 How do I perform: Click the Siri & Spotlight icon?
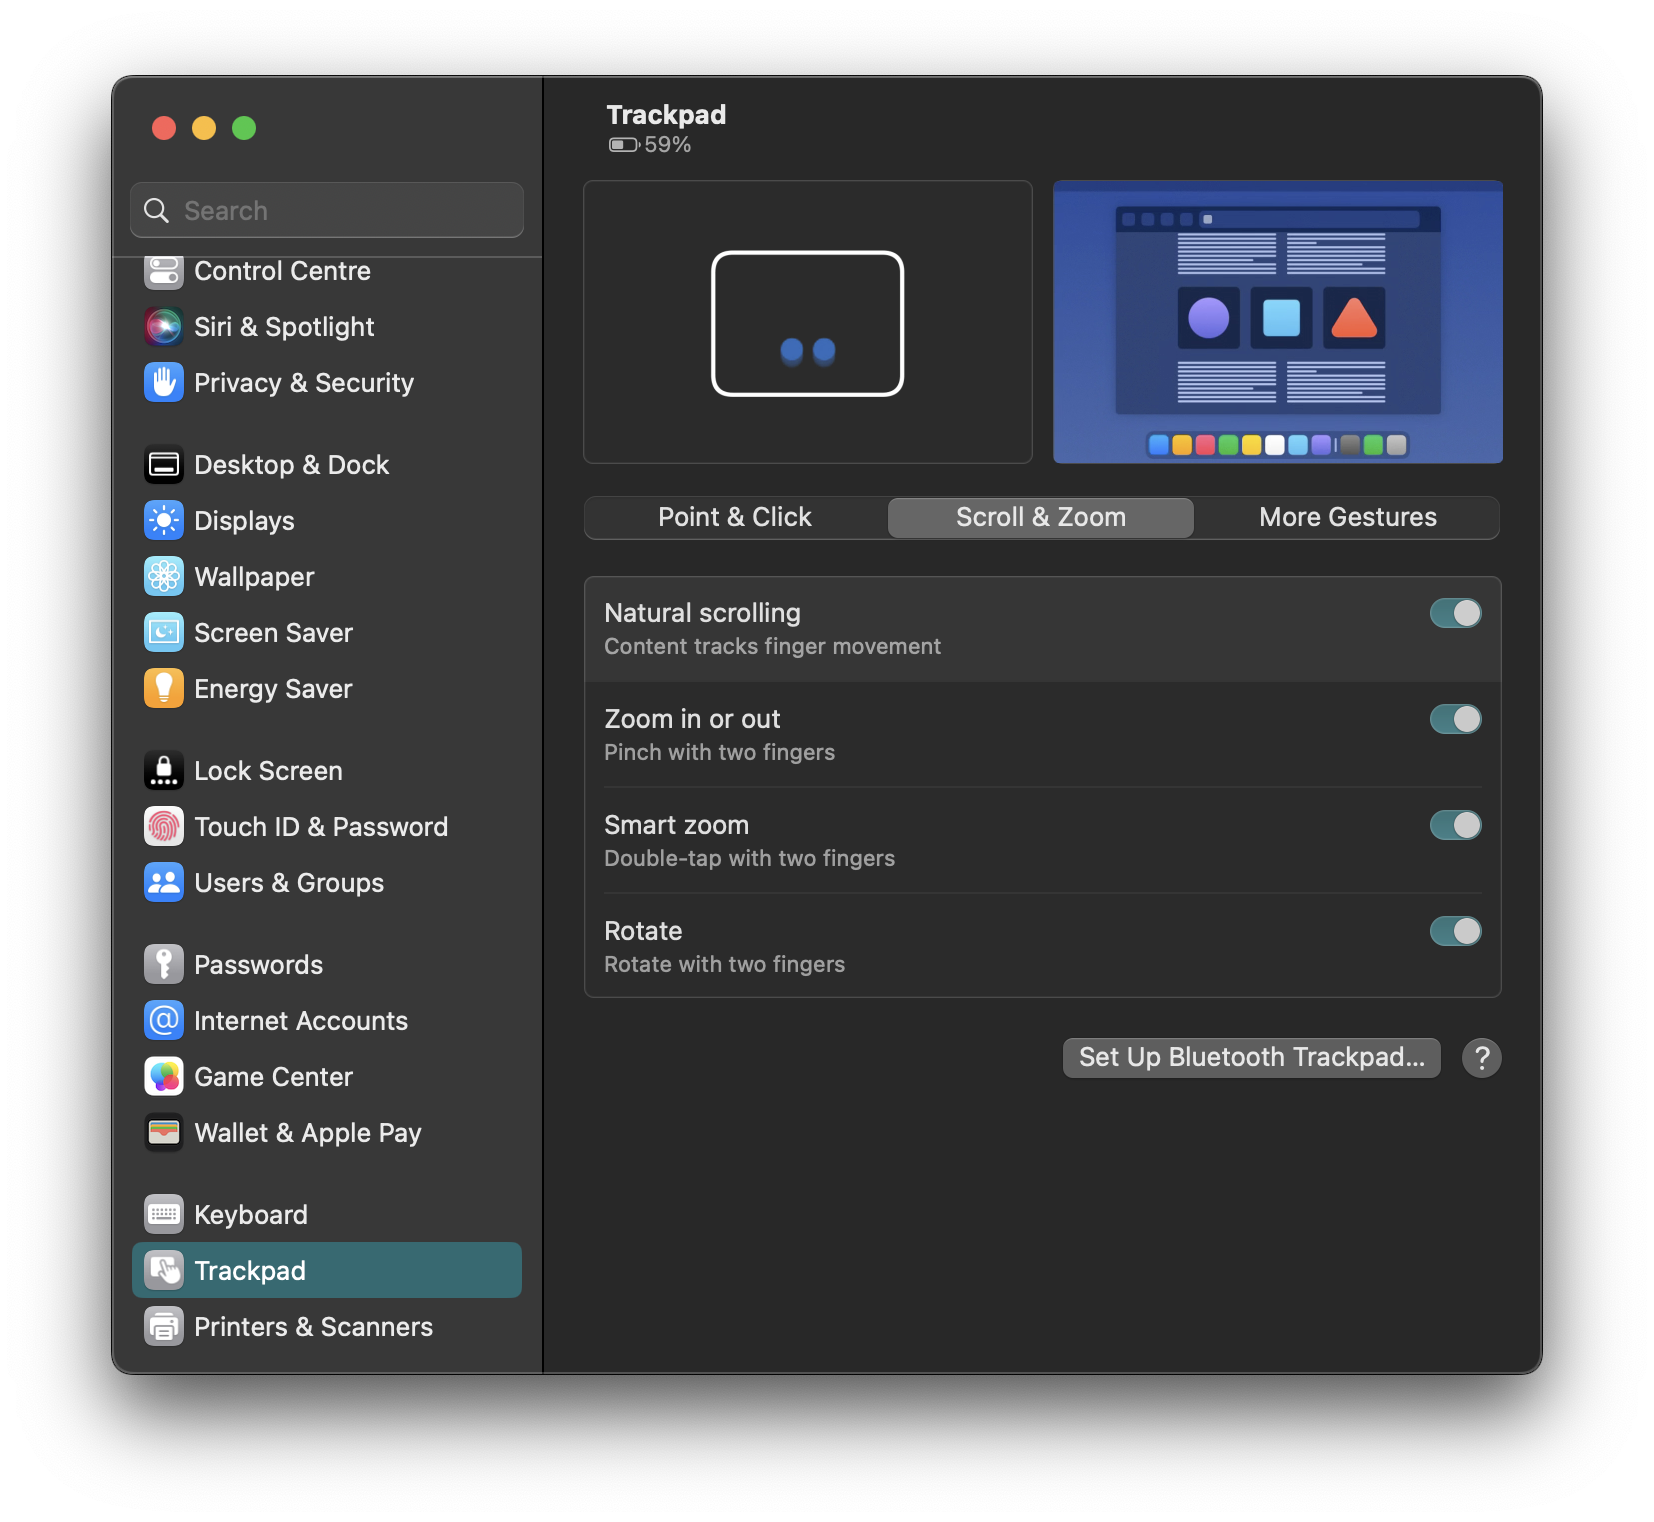tap(164, 327)
